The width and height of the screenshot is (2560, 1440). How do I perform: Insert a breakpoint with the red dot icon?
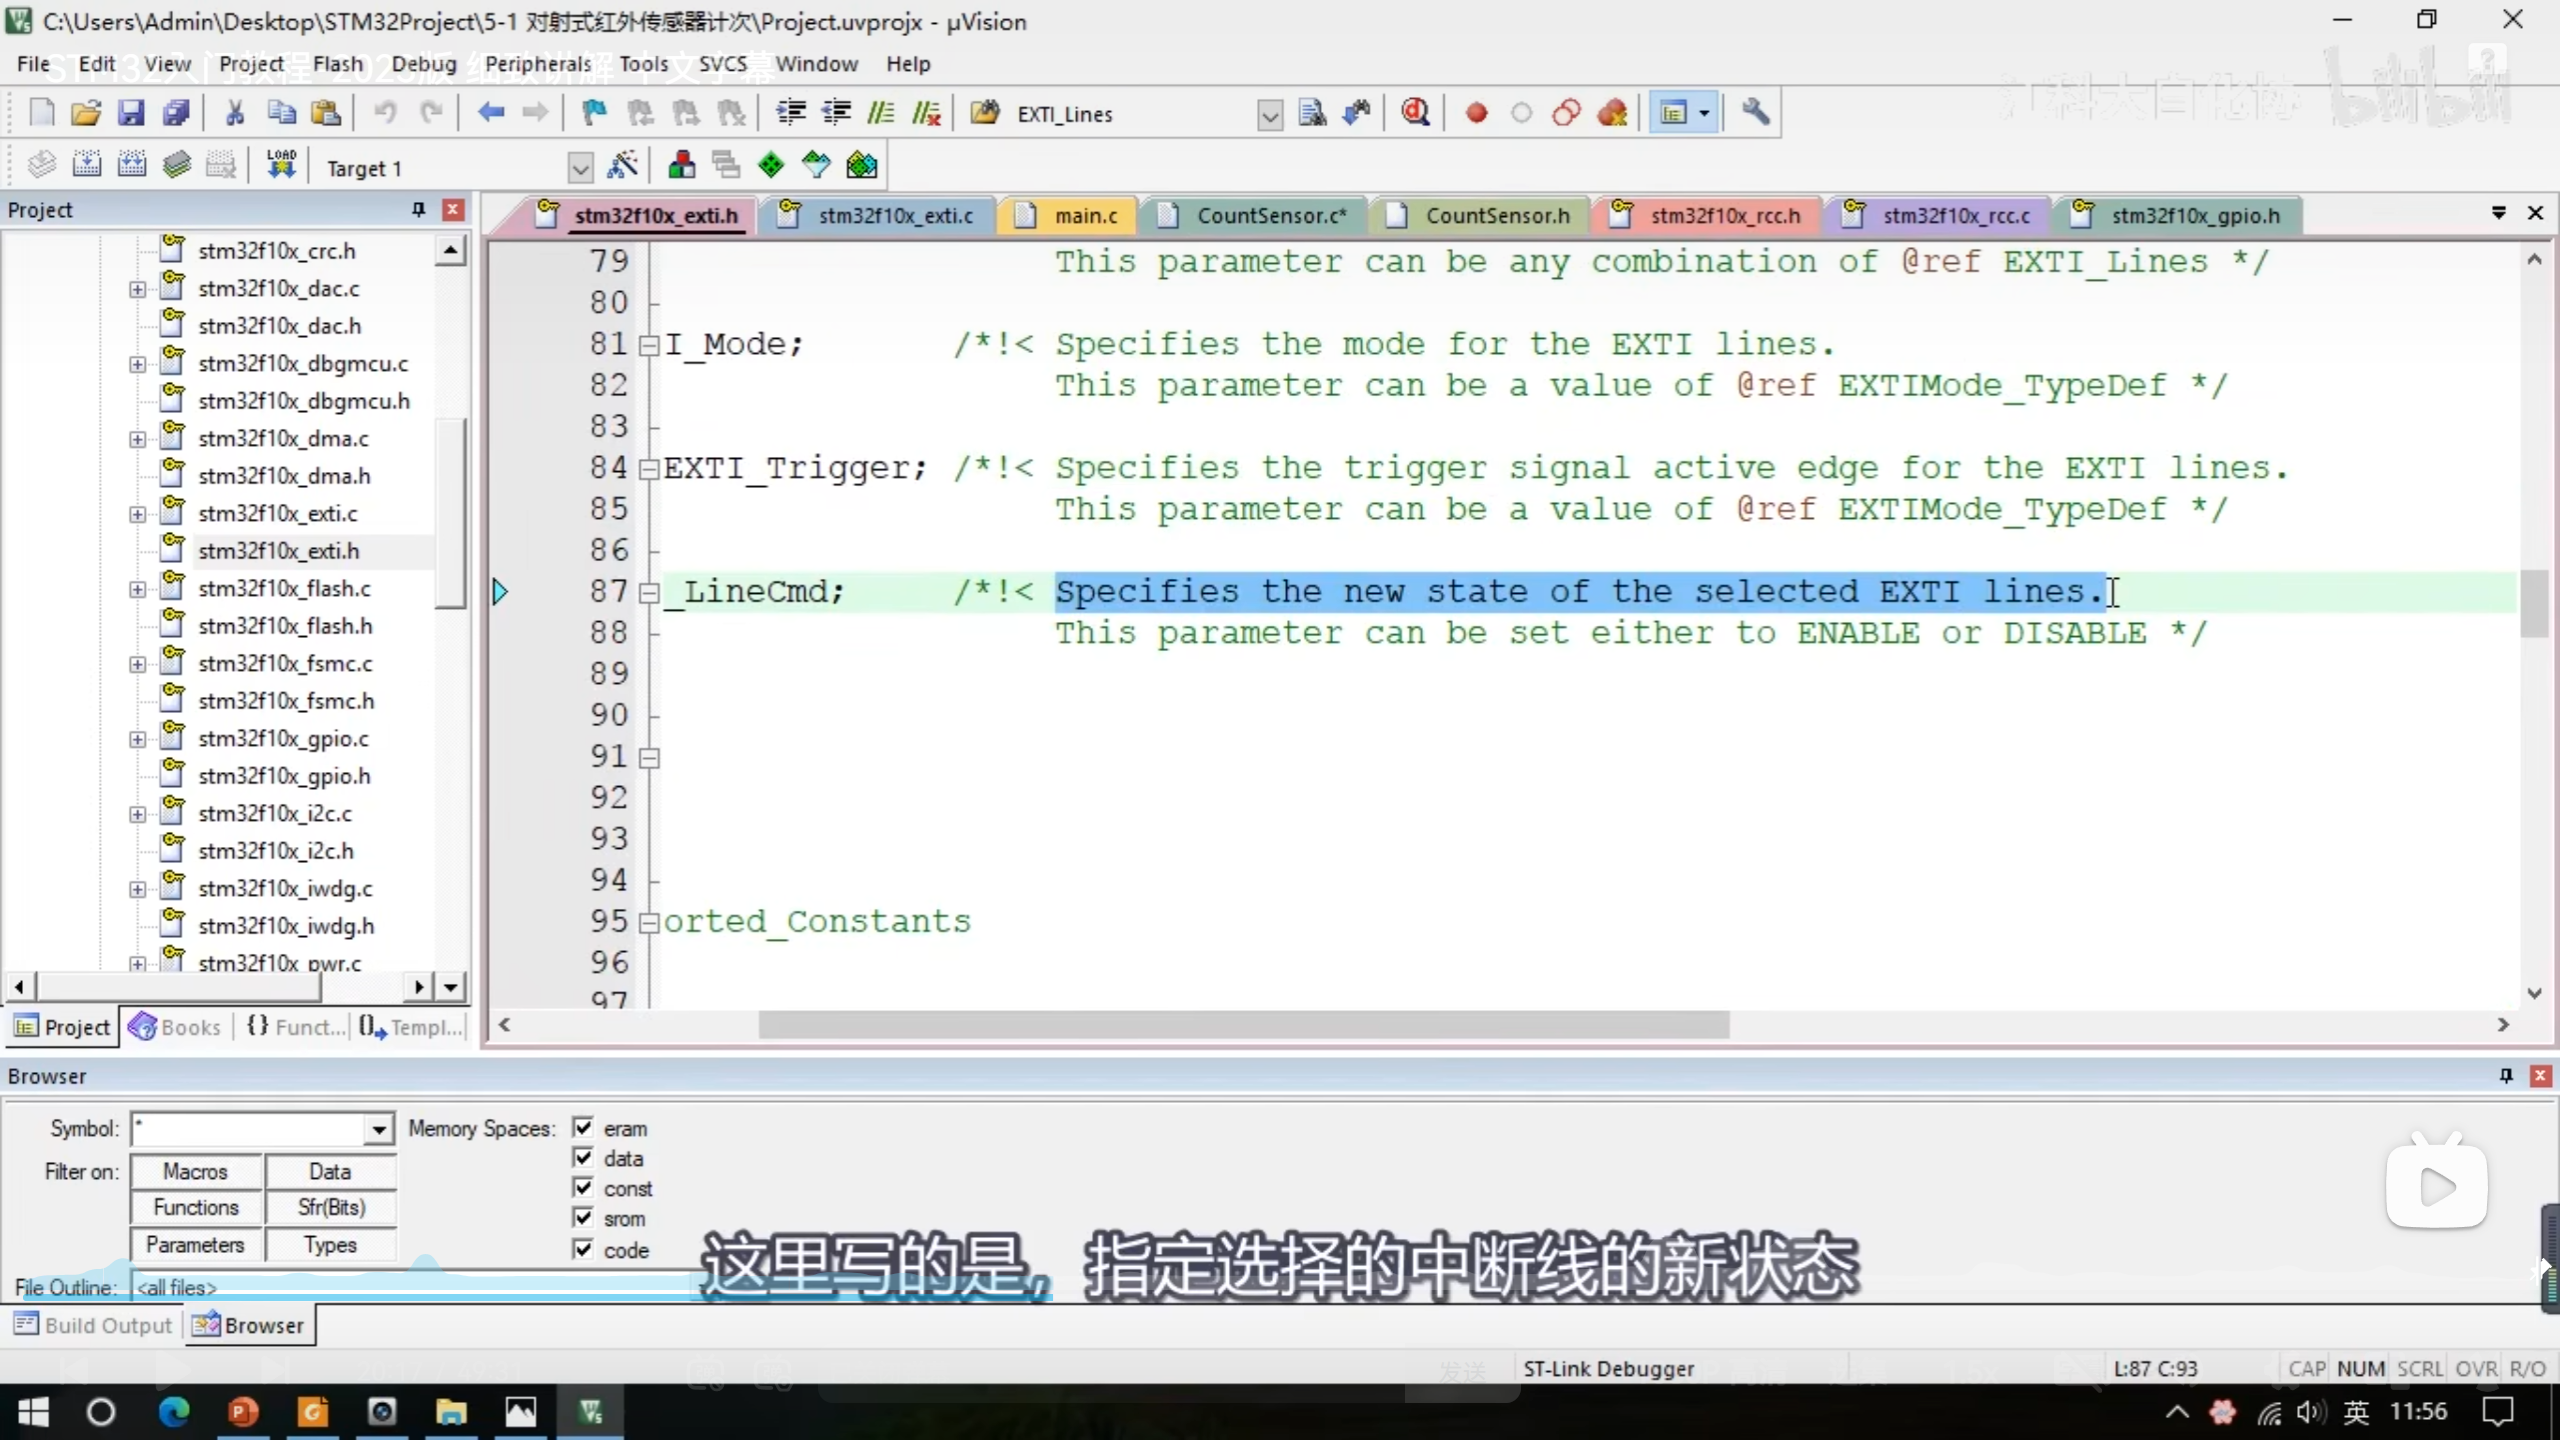point(1476,113)
